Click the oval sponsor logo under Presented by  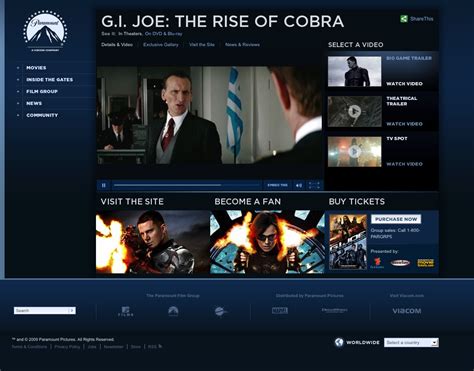pyautogui.click(x=400, y=263)
